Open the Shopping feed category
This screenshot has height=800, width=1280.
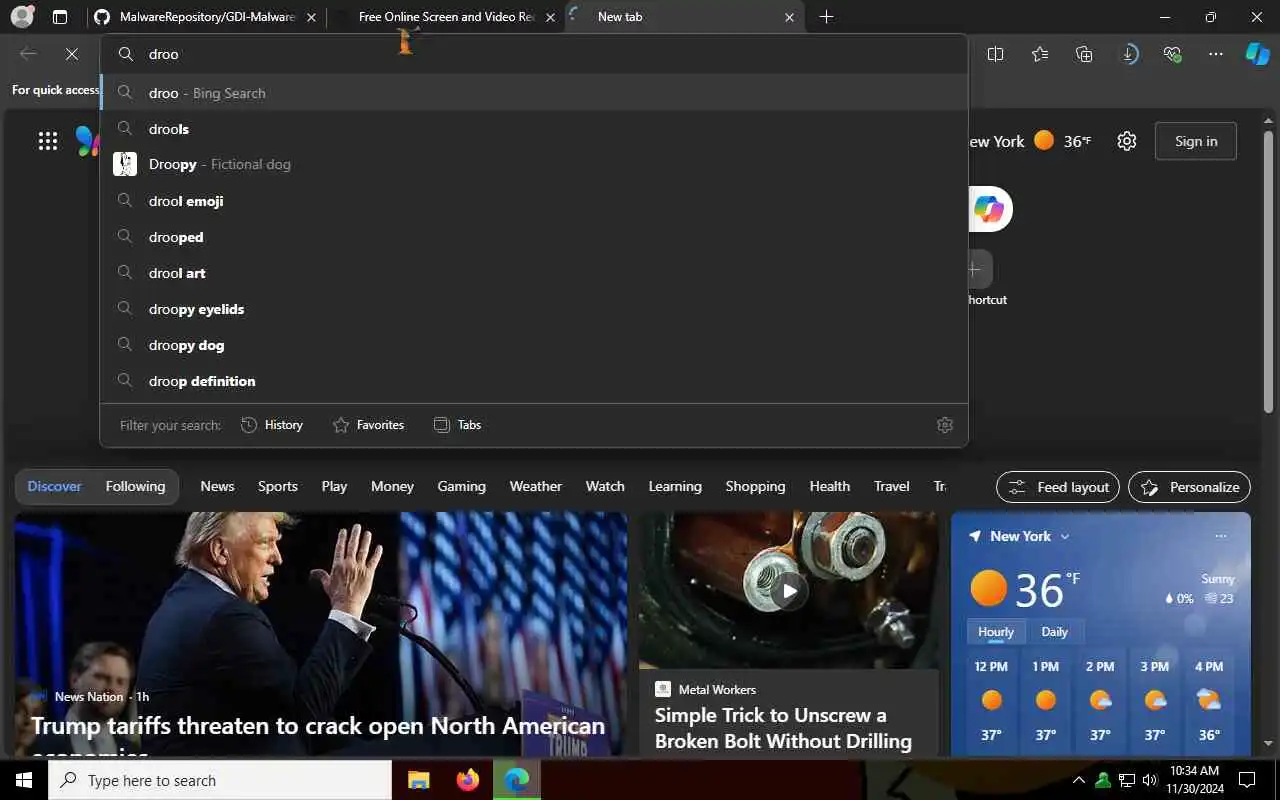755,486
